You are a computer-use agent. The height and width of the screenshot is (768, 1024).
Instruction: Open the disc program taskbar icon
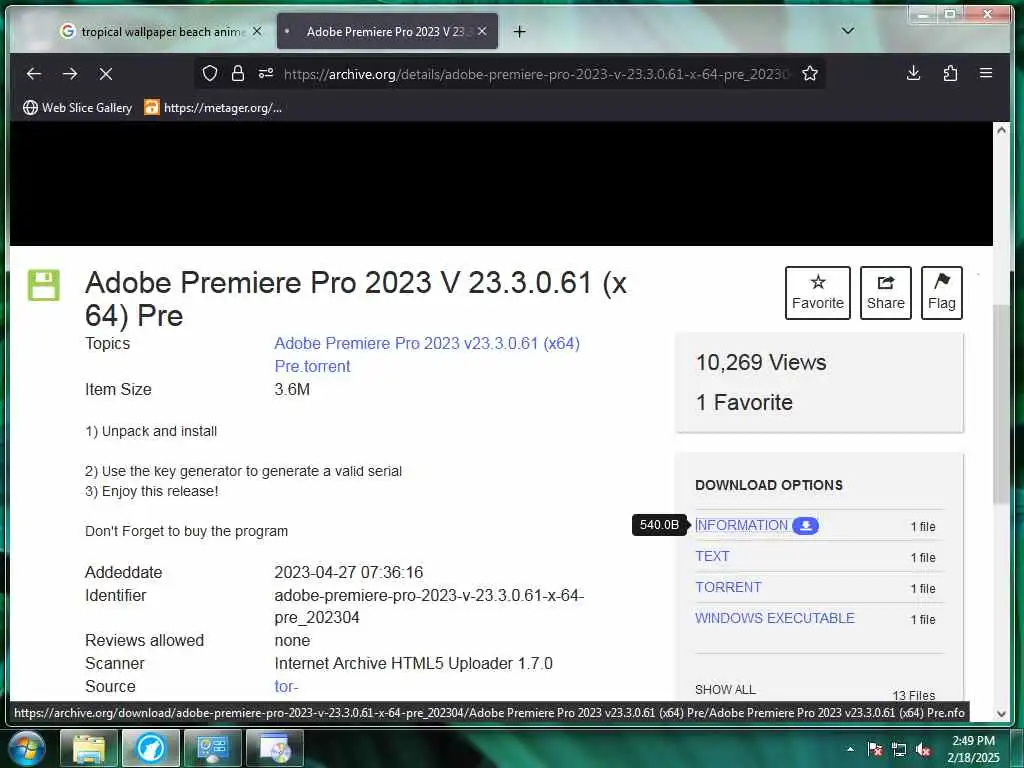tap(274, 748)
